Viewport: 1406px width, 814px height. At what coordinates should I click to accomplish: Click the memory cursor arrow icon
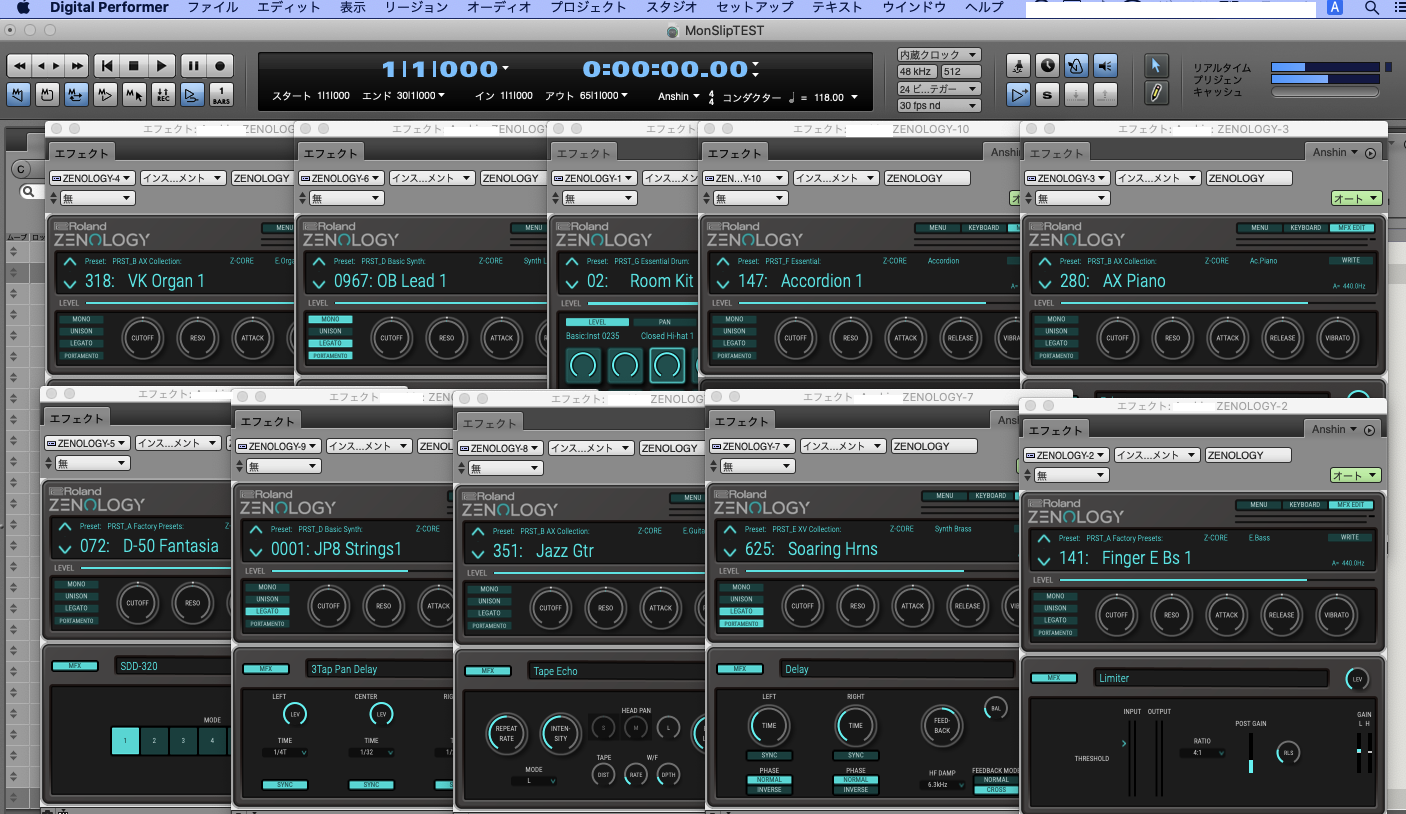pos(133,95)
